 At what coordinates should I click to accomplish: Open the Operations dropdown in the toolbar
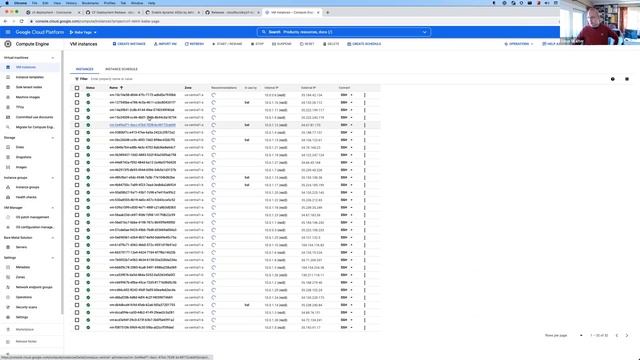click(518, 44)
